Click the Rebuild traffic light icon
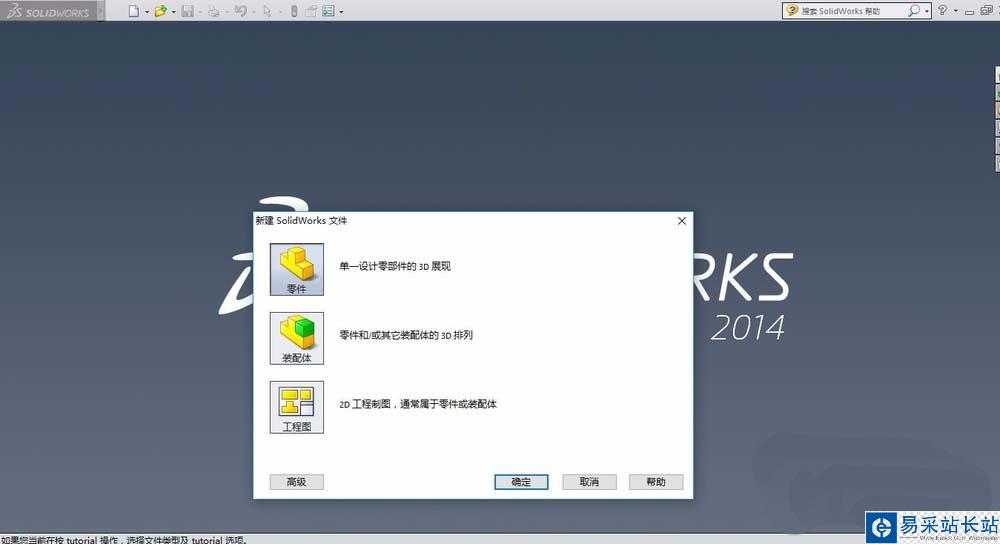 294,11
